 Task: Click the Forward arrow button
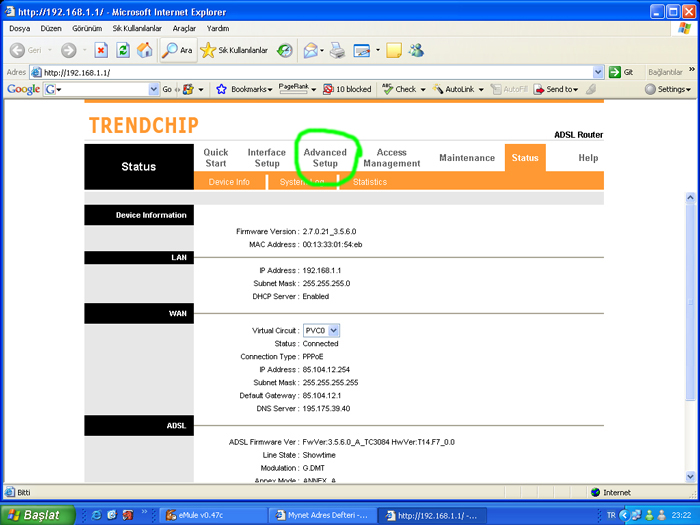pos(68,50)
